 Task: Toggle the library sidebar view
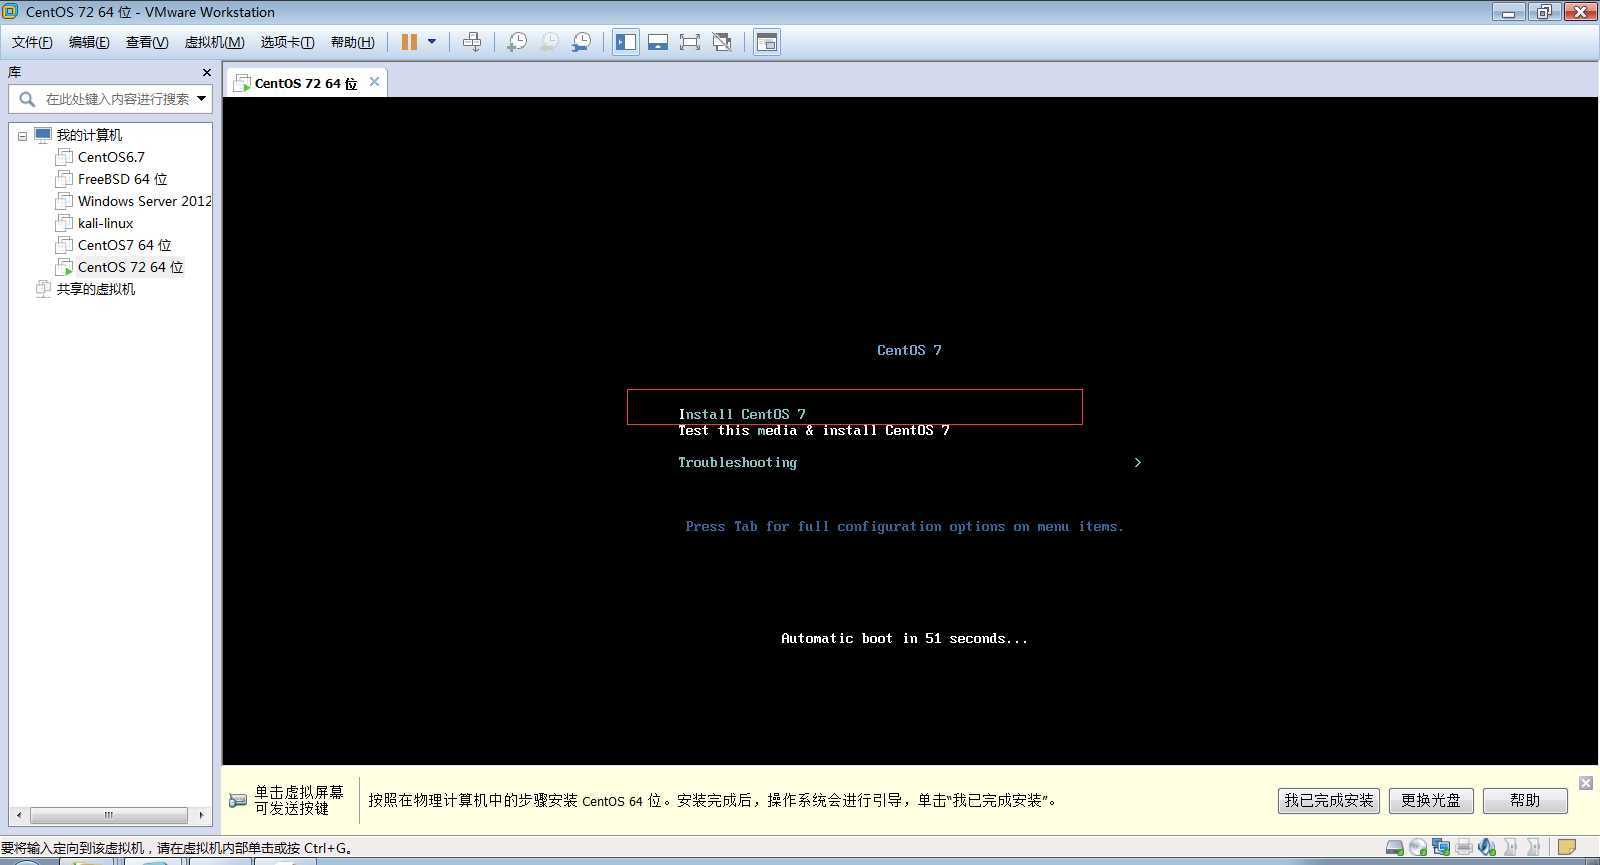tap(626, 42)
